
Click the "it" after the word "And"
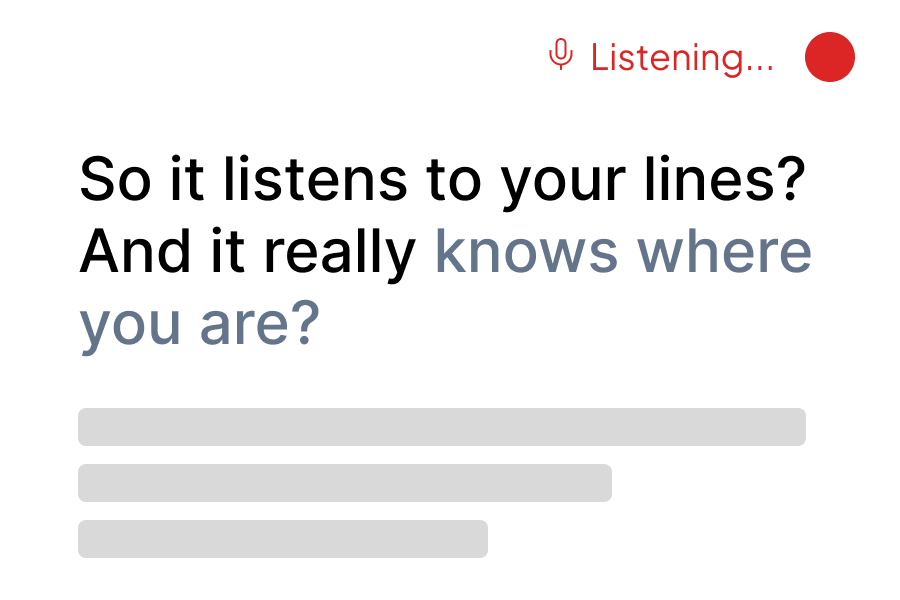coord(228,251)
